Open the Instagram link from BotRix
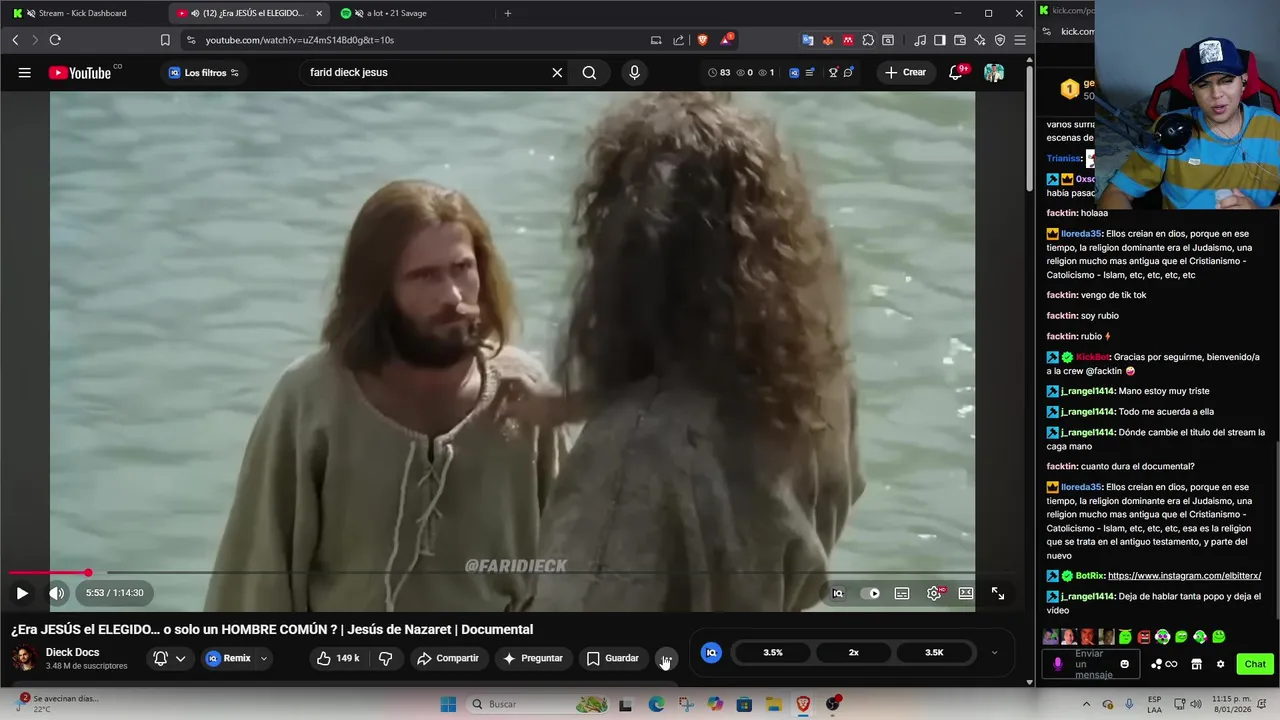 [1184, 576]
